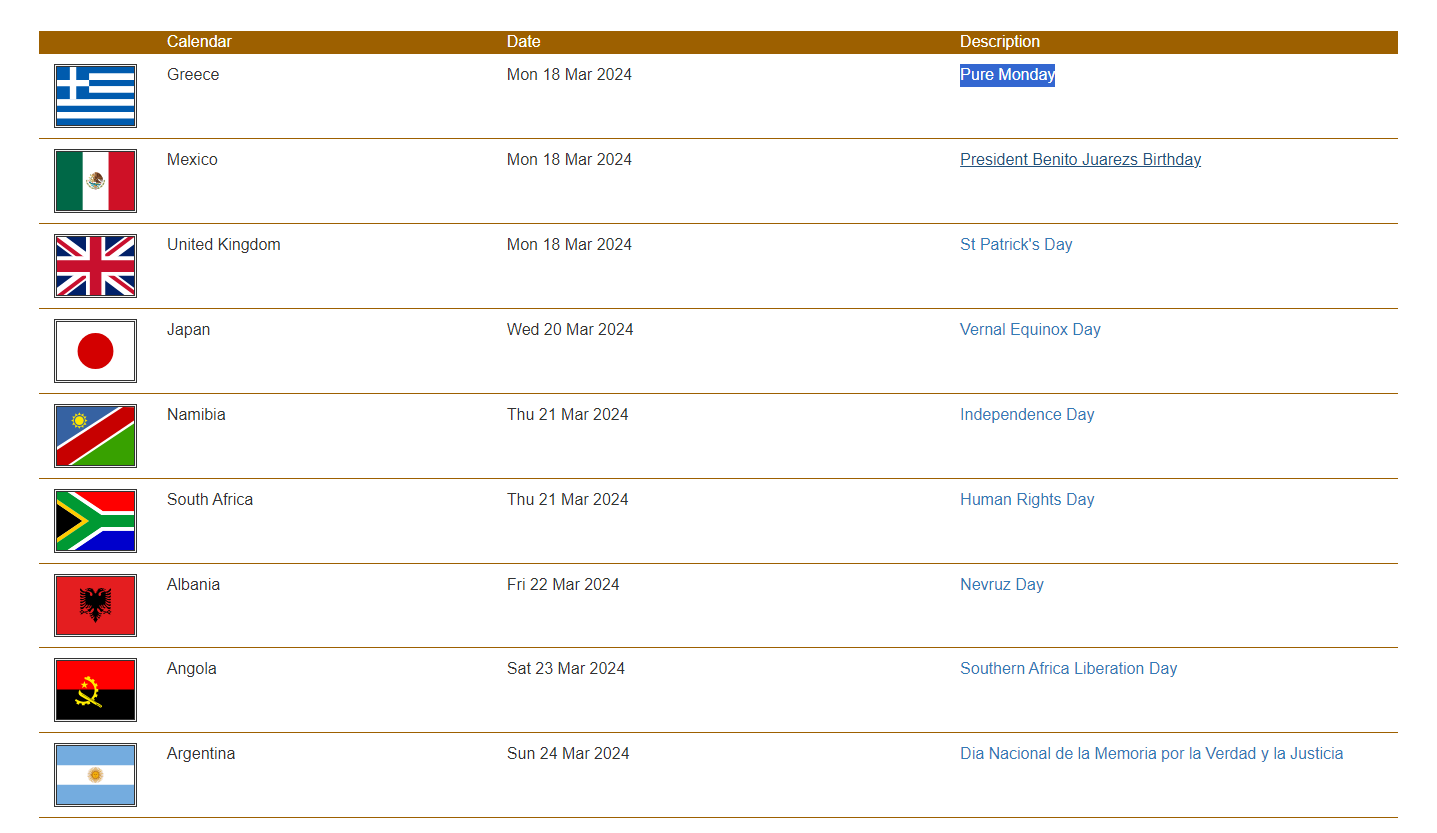Click the Angola calendar name
Screen dimensions: 1437x833
click(191, 669)
